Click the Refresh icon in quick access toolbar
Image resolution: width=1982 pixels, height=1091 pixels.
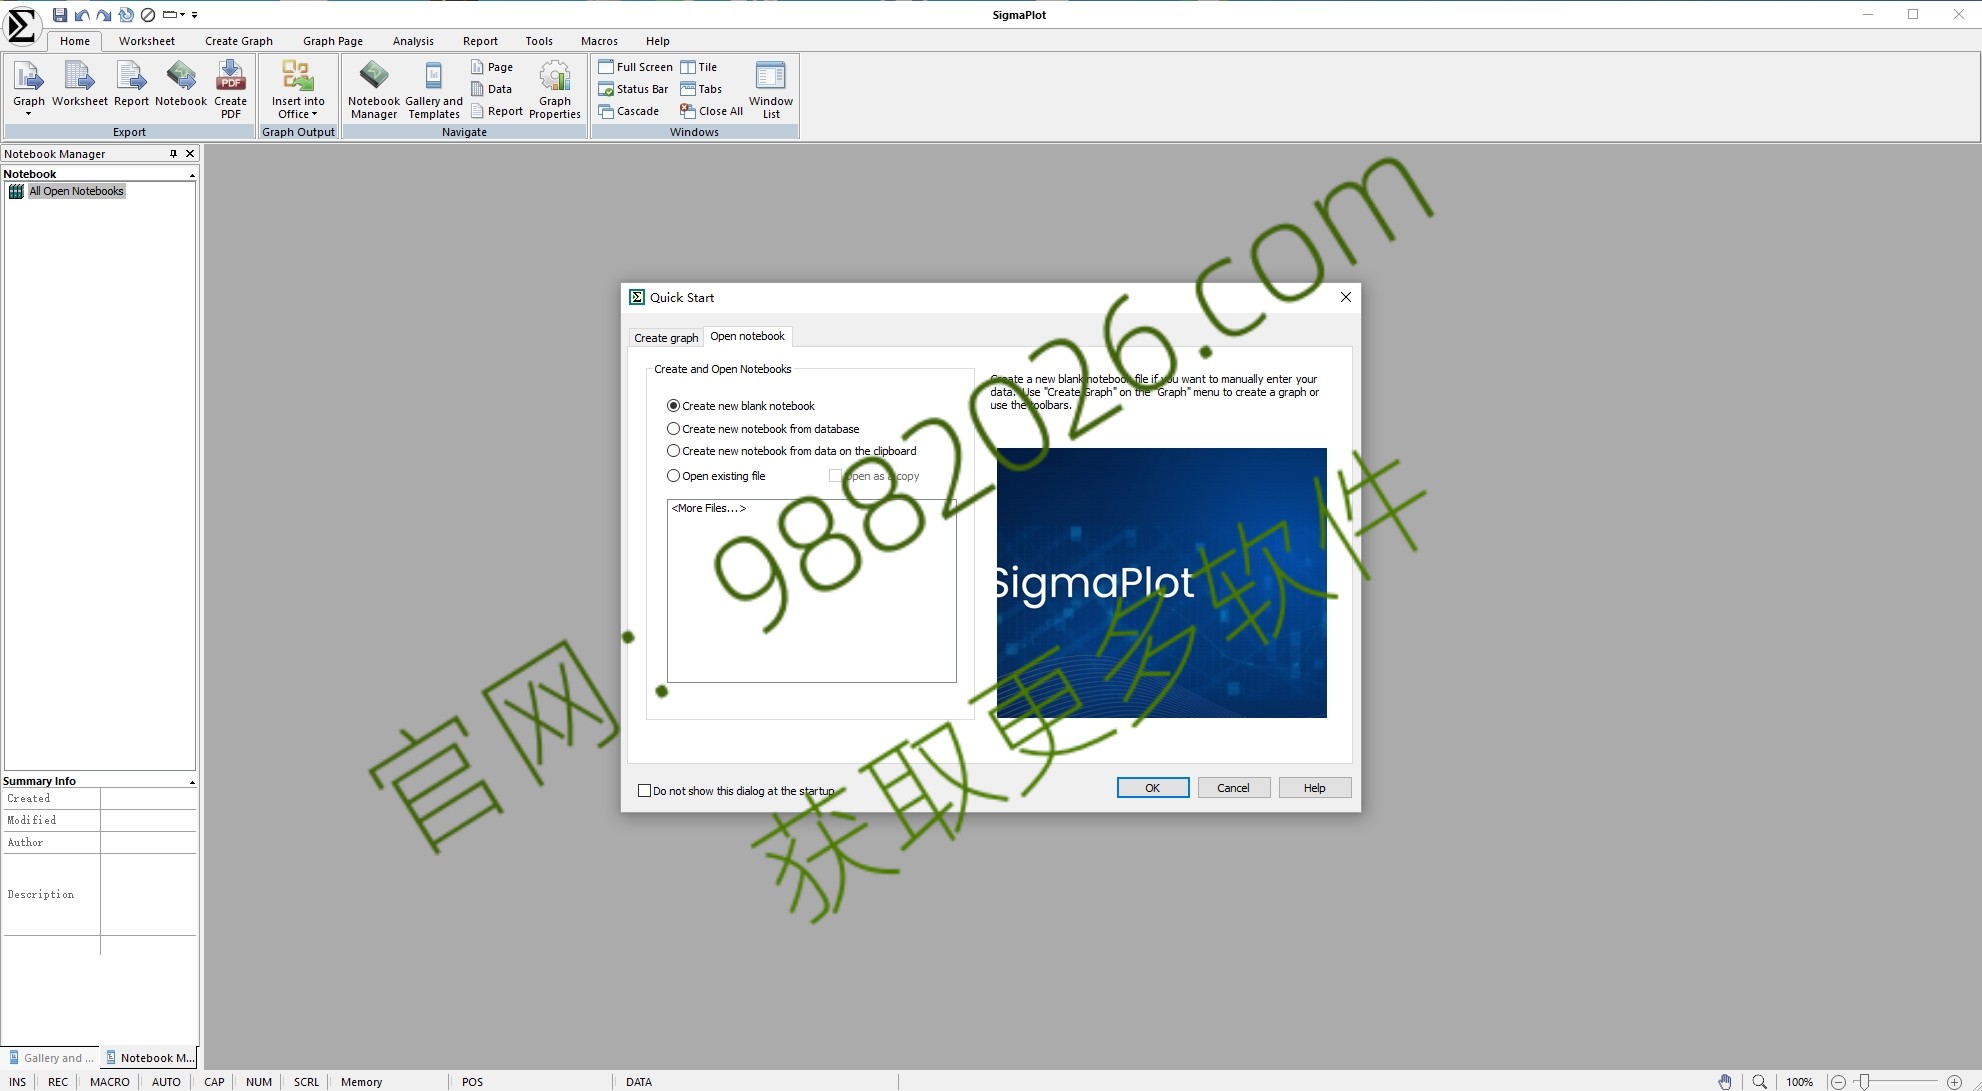126,15
